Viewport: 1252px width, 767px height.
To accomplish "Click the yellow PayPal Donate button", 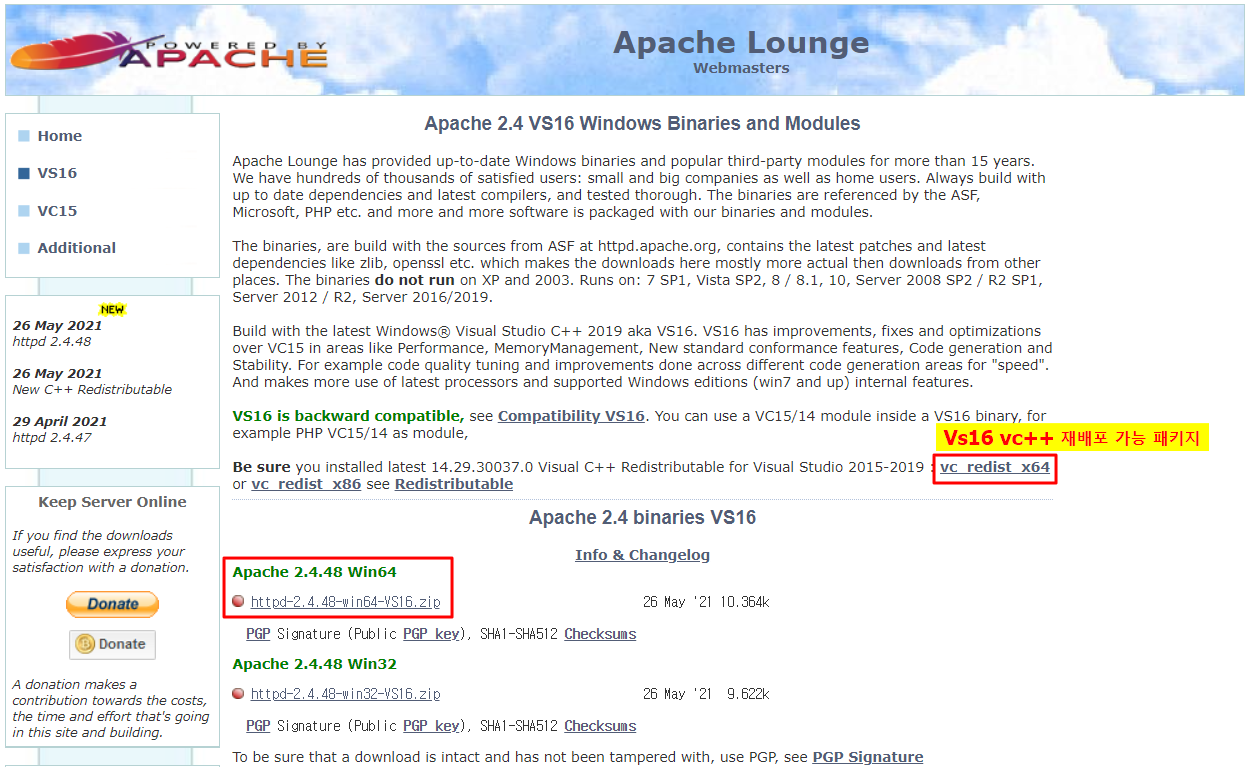I will tap(112, 604).
